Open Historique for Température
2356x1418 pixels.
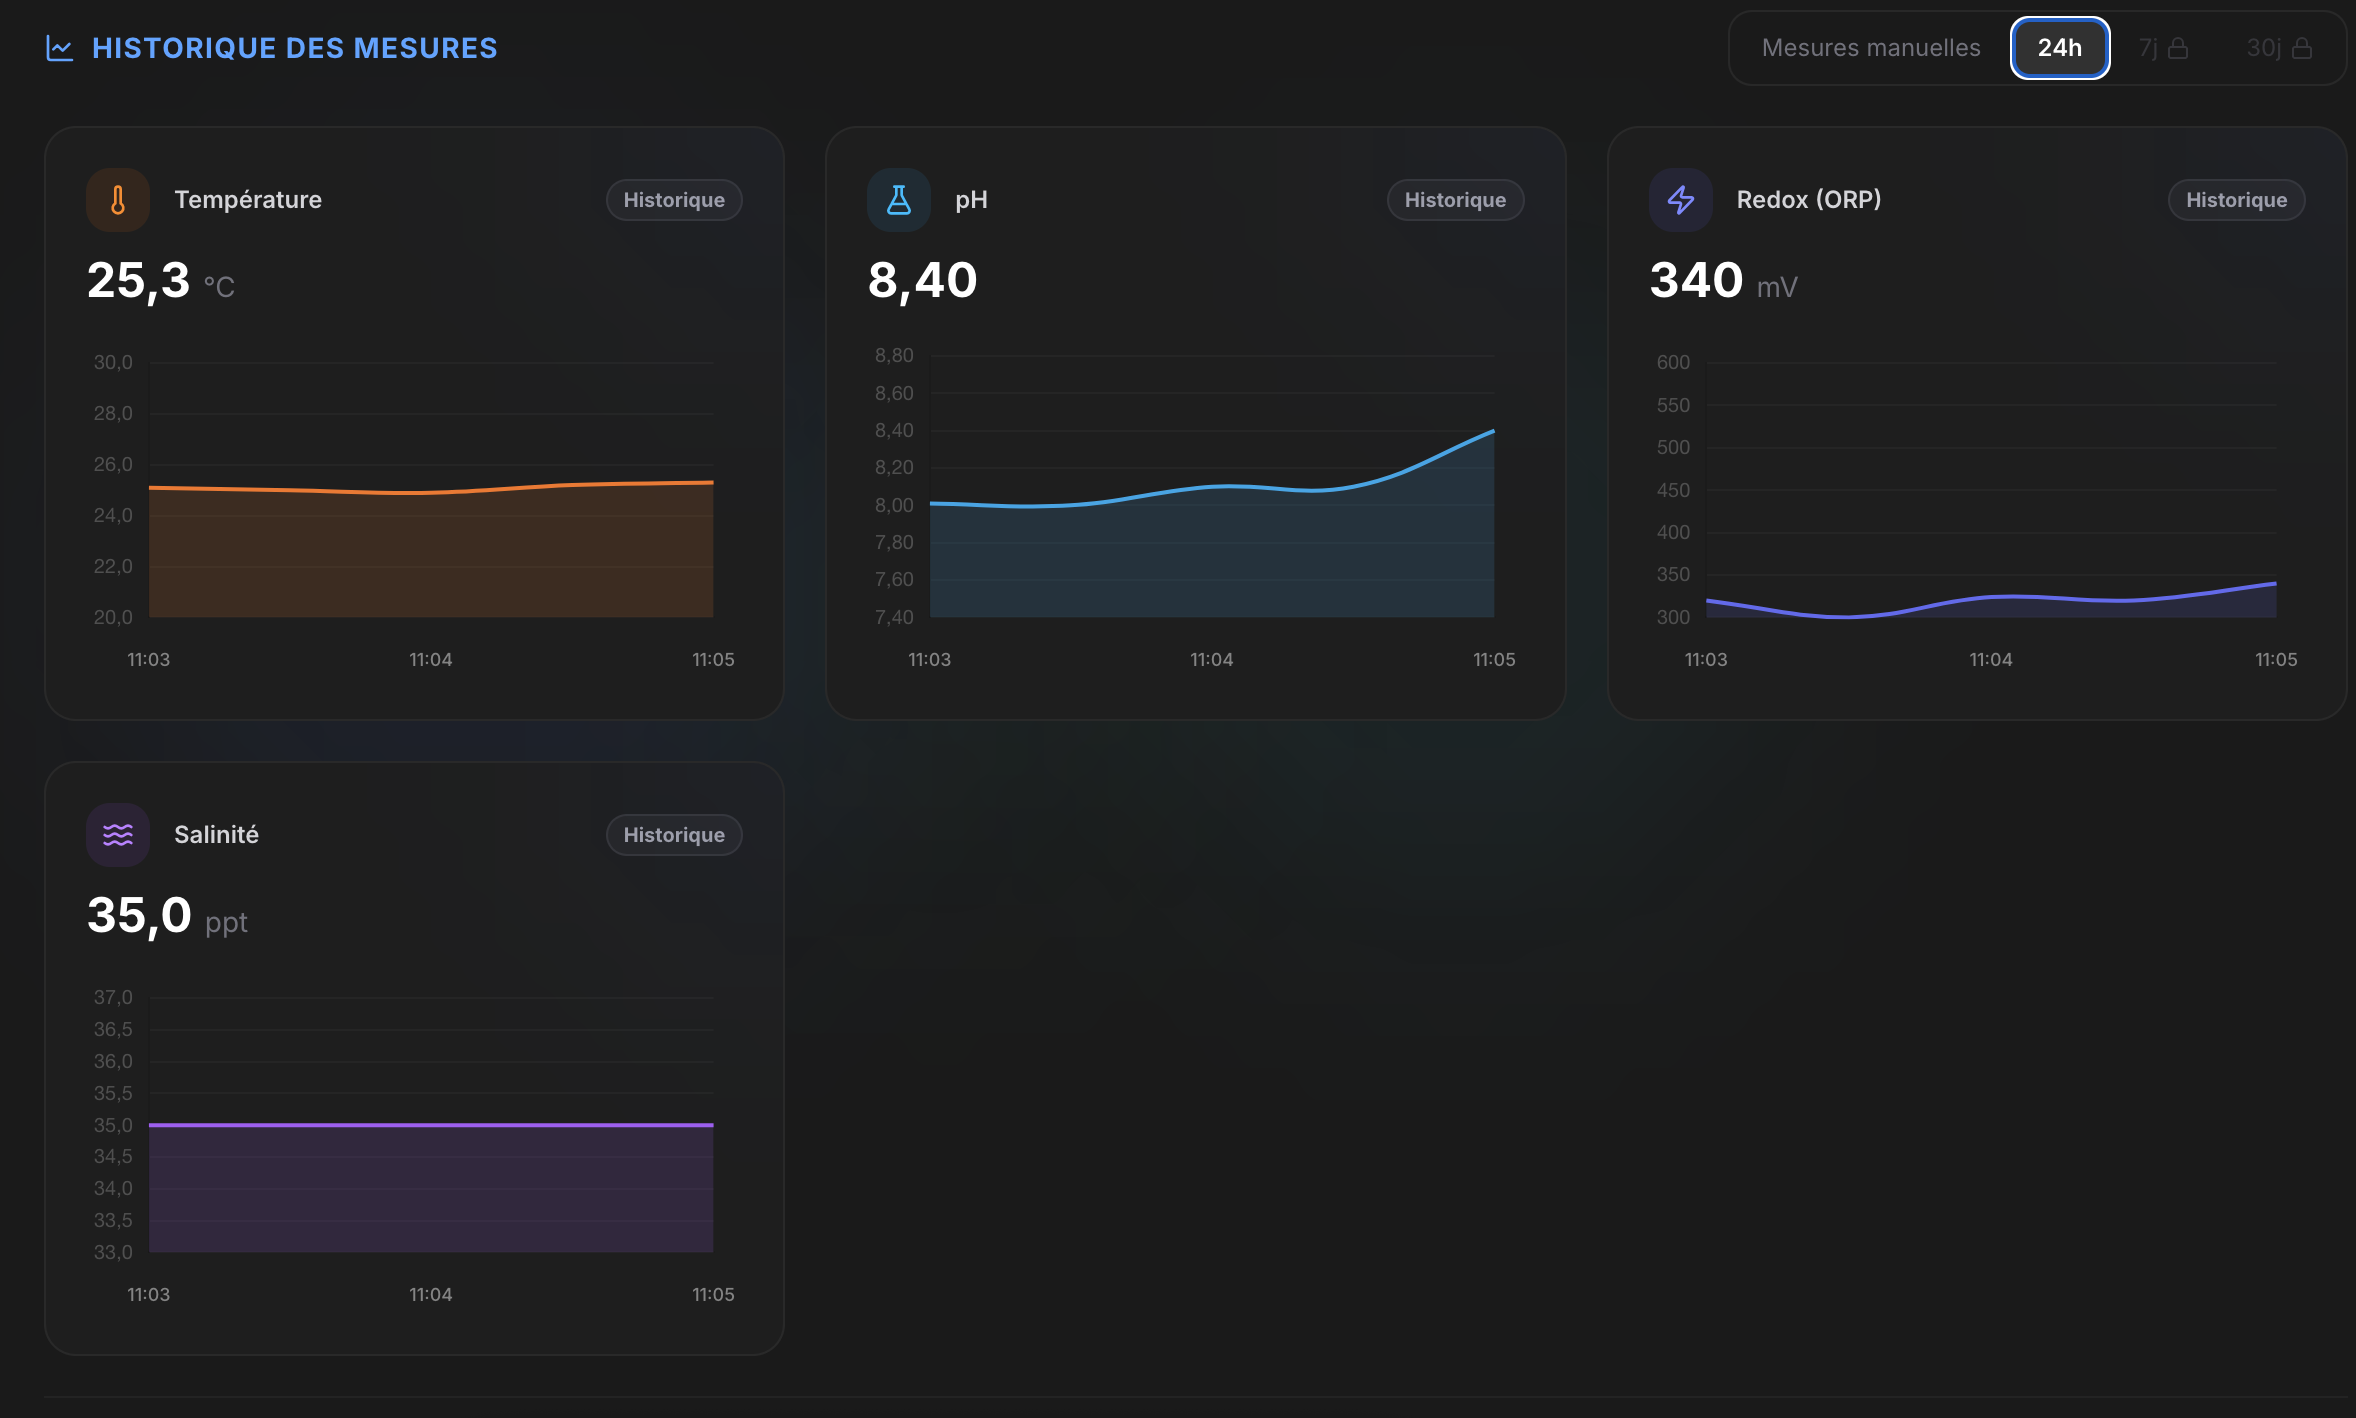674,200
